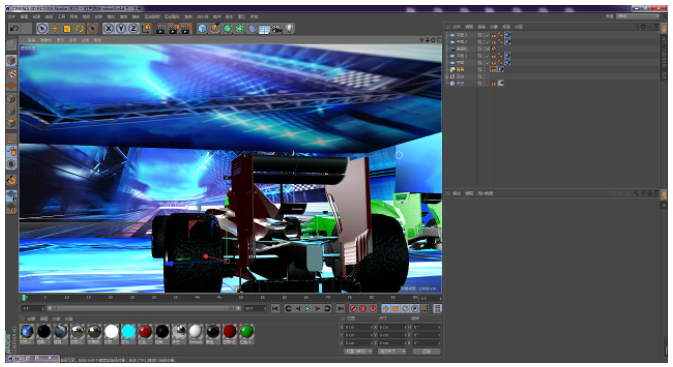
Task: Toggle the Y axis lock
Action: (121, 29)
